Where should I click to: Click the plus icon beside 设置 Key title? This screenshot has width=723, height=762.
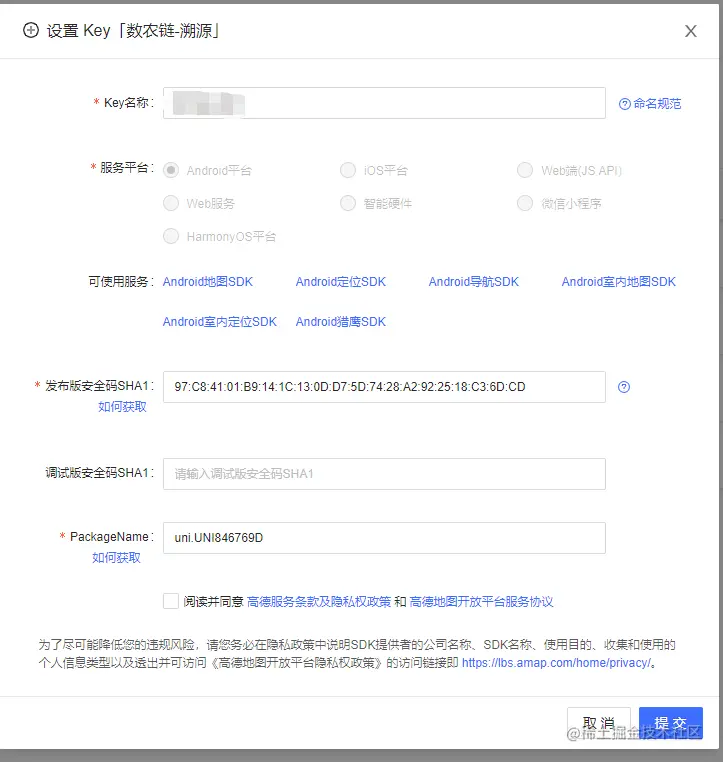coord(31,31)
